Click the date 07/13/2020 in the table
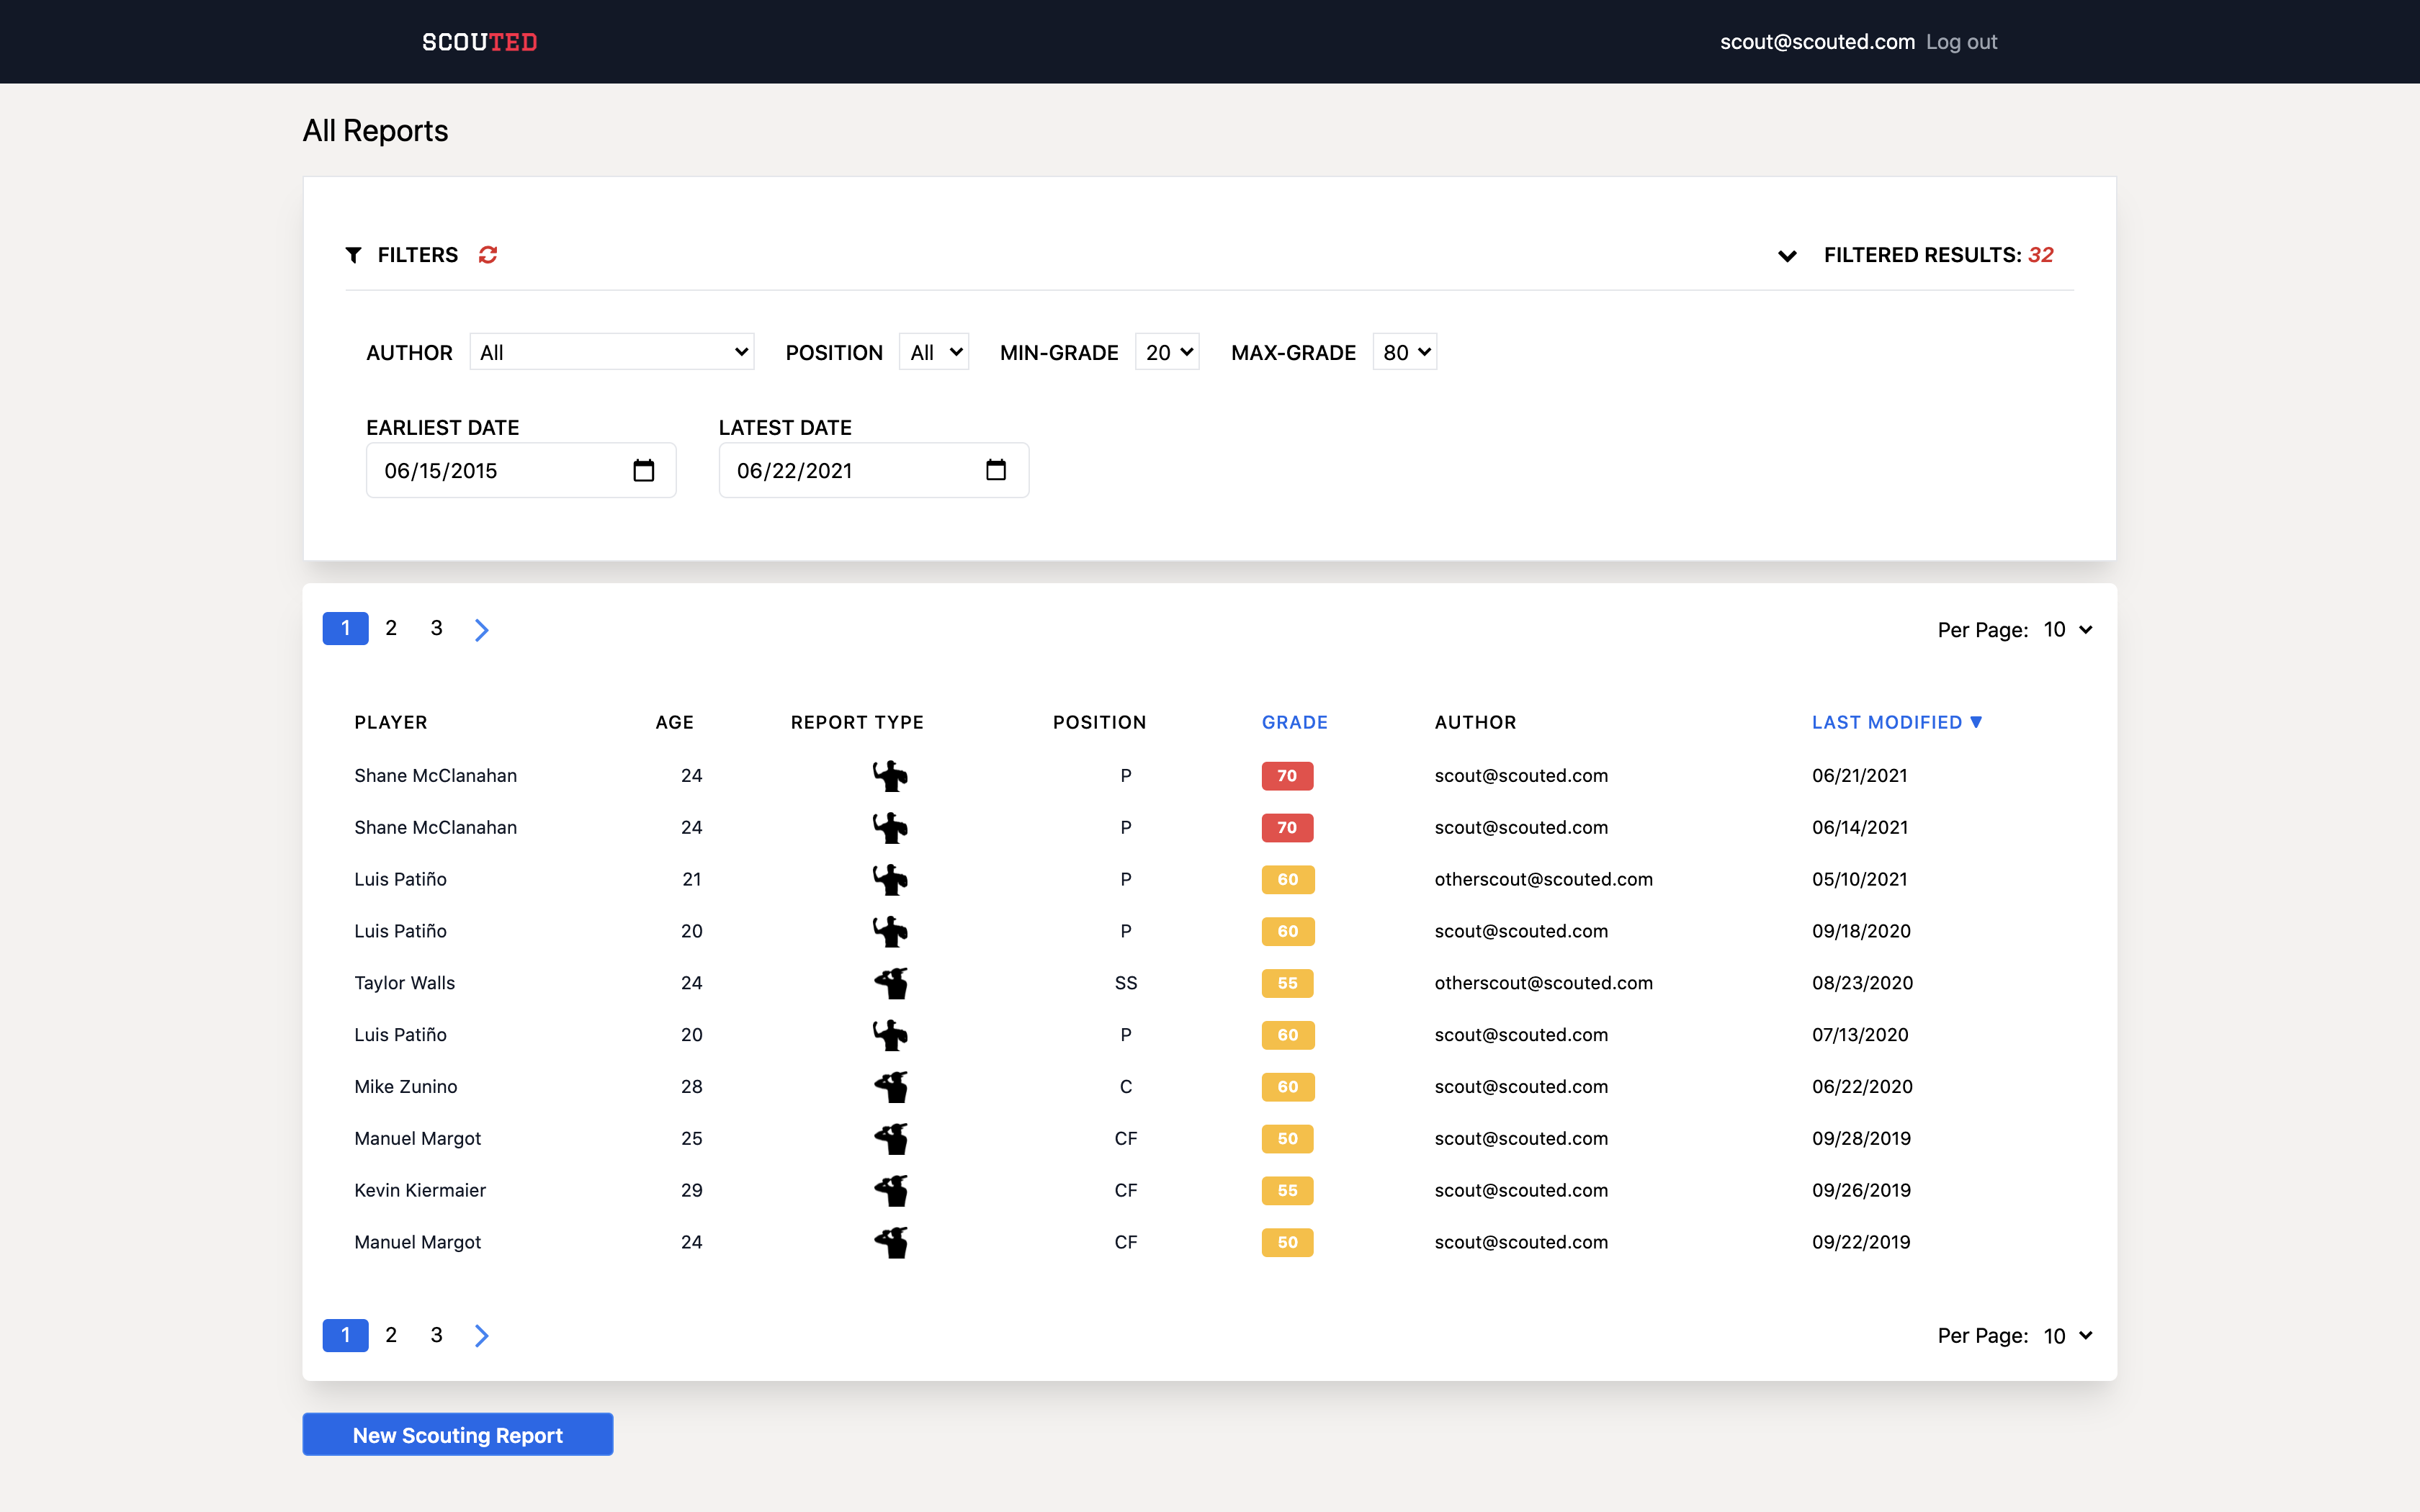 [1860, 1035]
